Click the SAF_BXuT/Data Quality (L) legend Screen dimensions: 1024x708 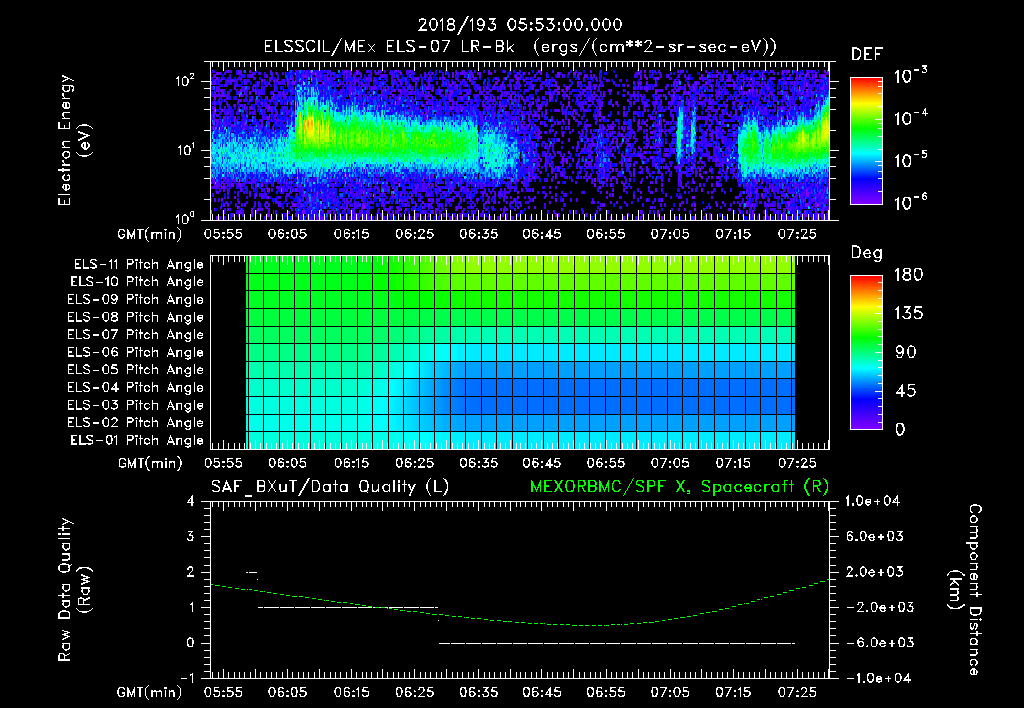(x=330, y=487)
